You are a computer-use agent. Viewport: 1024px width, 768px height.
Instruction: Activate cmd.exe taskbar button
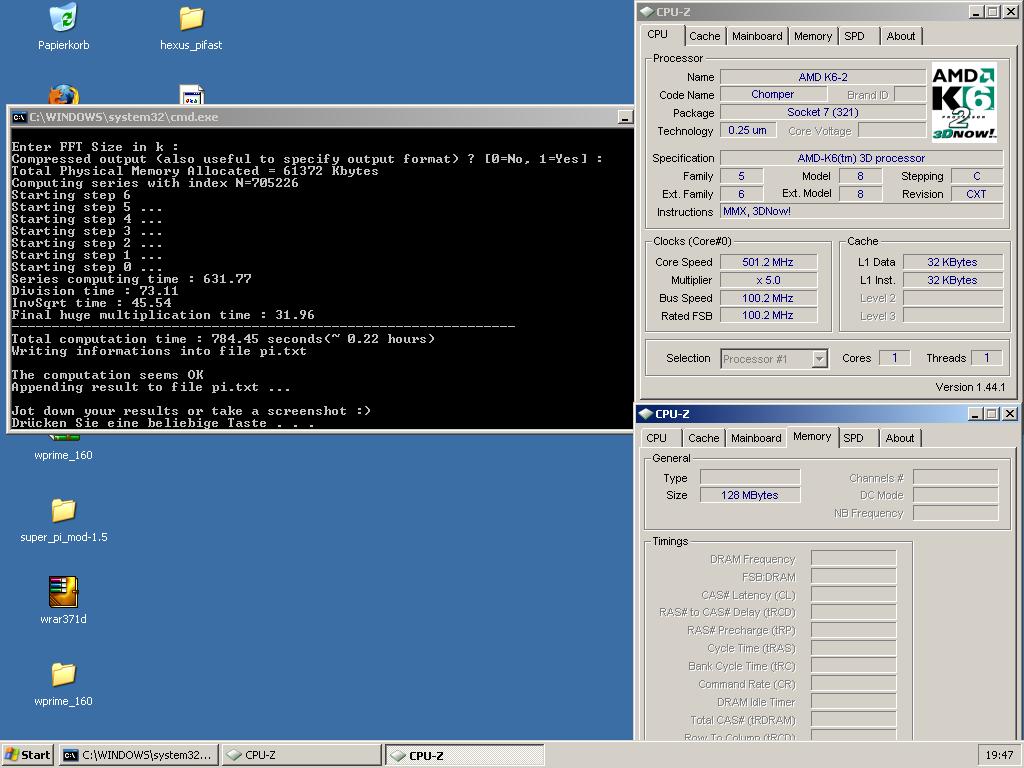pyautogui.click(x=139, y=755)
